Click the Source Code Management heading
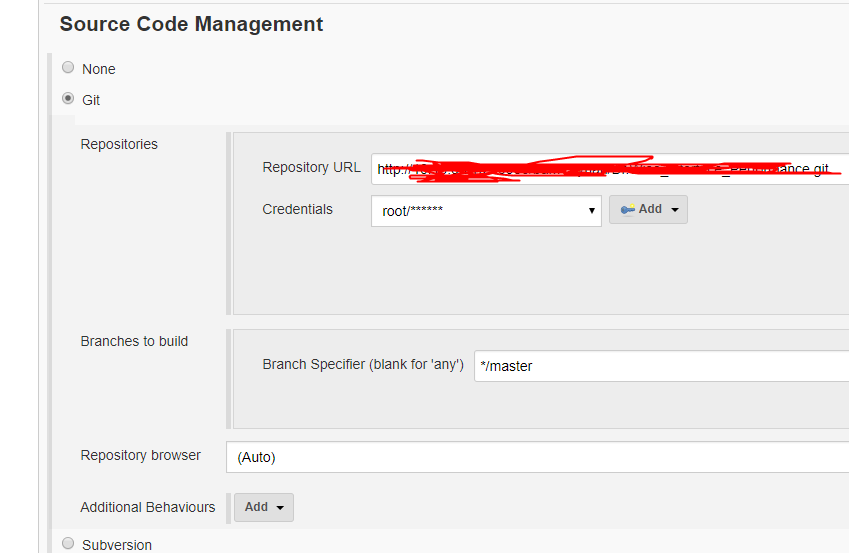 coord(191,24)
